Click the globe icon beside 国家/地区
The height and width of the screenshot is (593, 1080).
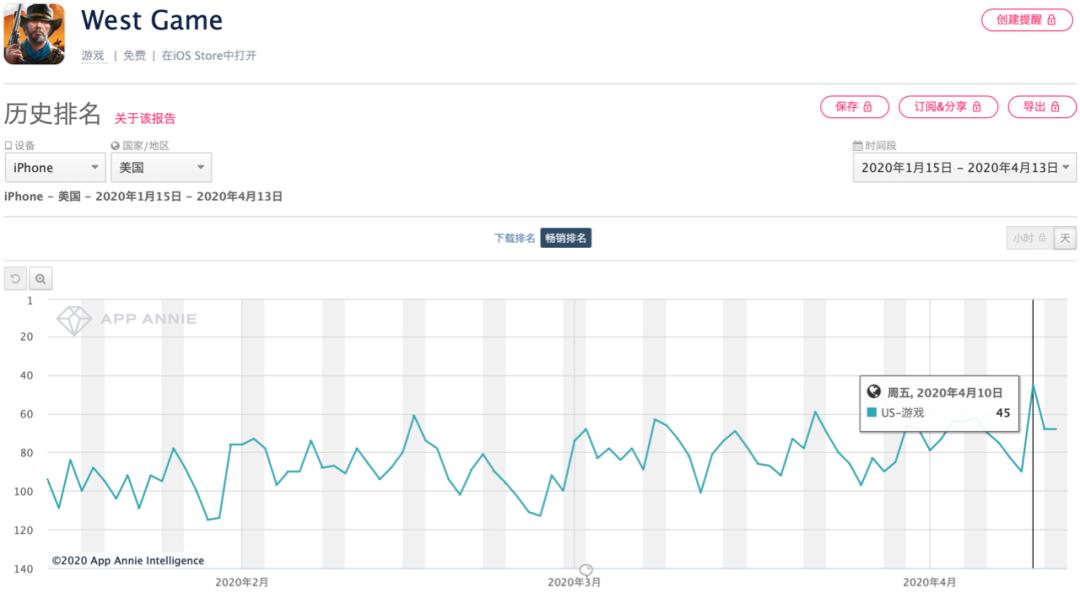115,146
